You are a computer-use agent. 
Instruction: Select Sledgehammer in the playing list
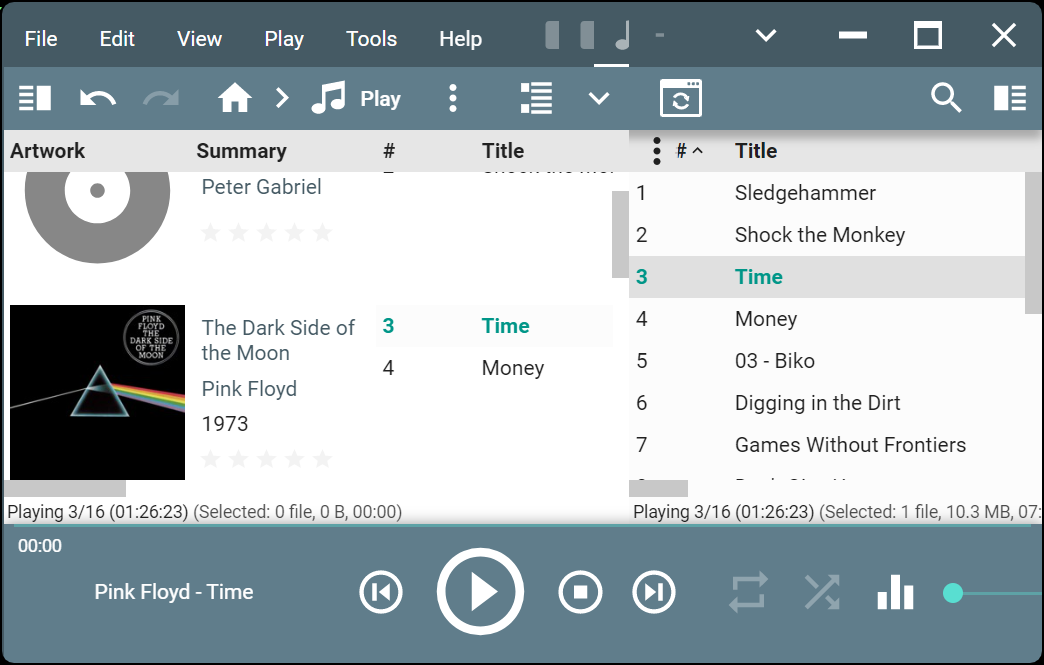click(805, 193)
